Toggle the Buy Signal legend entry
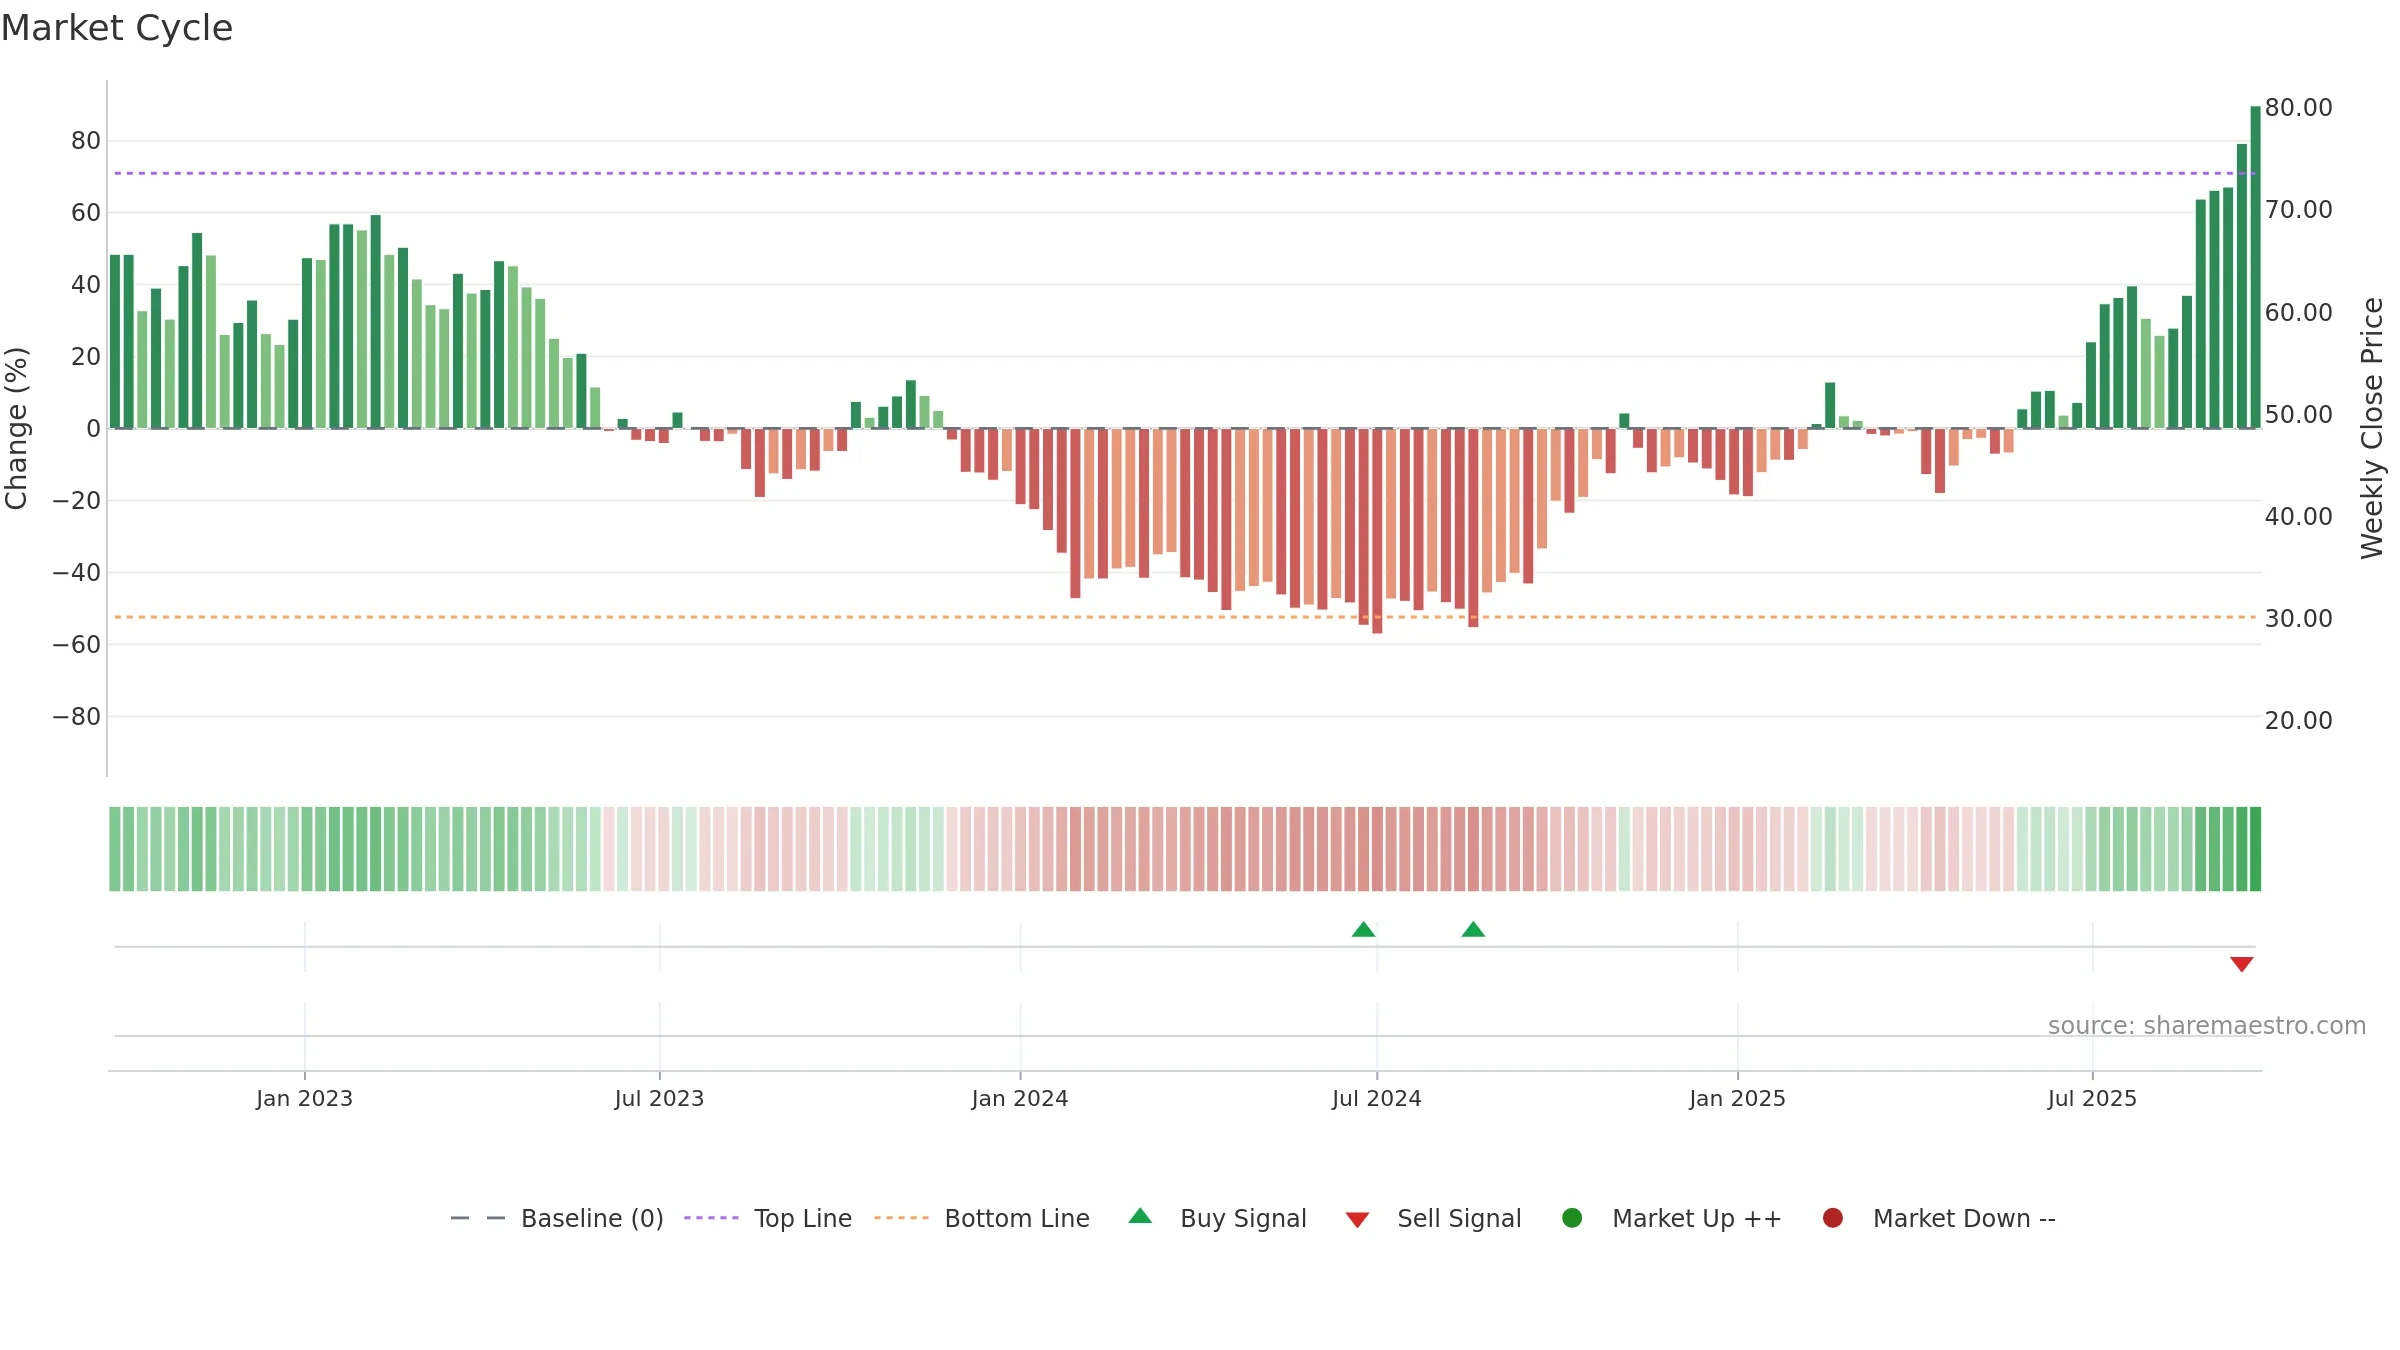Viewport: 2400px width, 1350px height. click(1217, 1218)
